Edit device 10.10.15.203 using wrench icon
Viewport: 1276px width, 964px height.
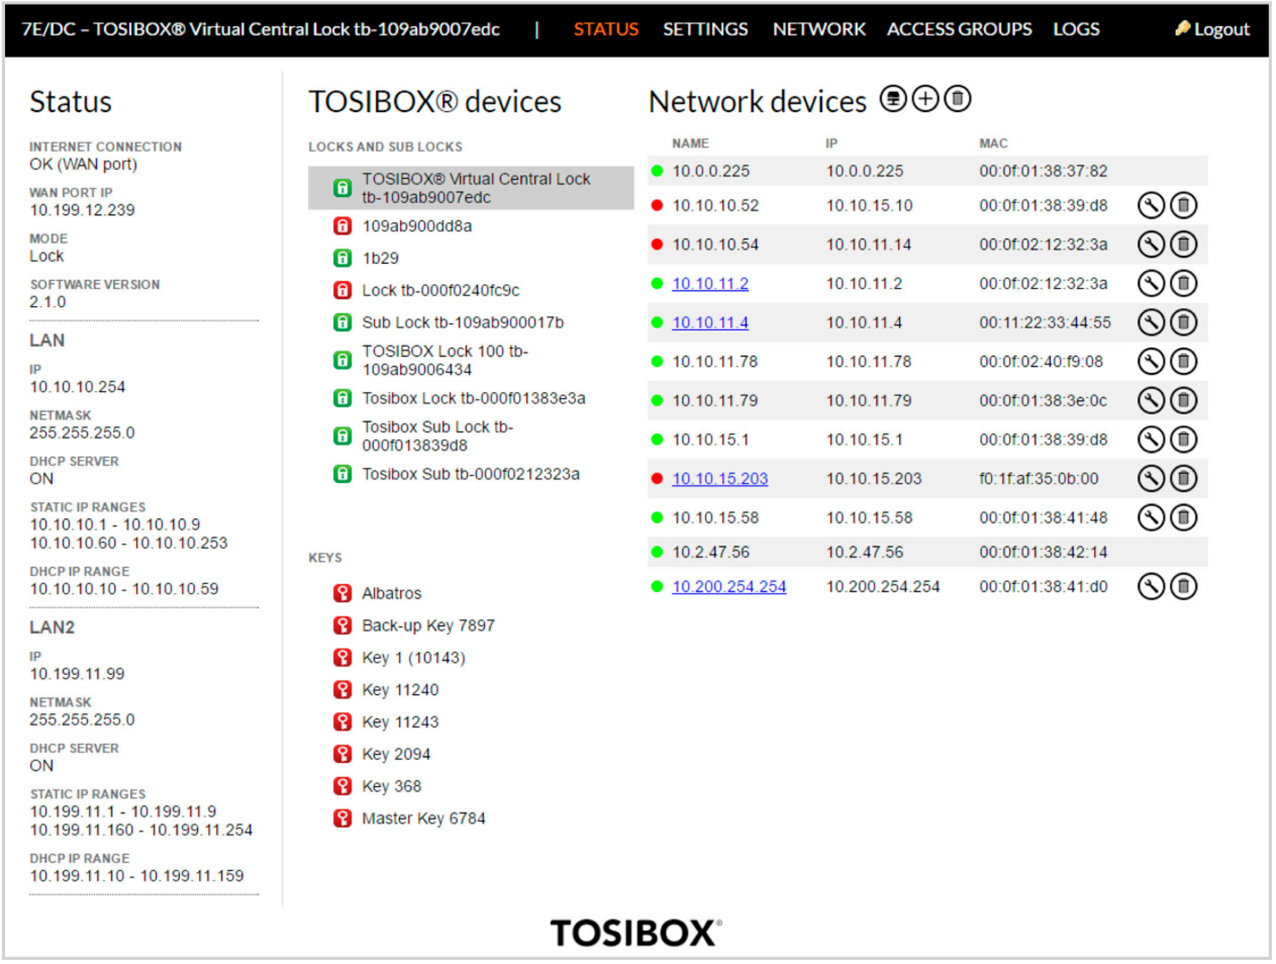(1151, 479)
